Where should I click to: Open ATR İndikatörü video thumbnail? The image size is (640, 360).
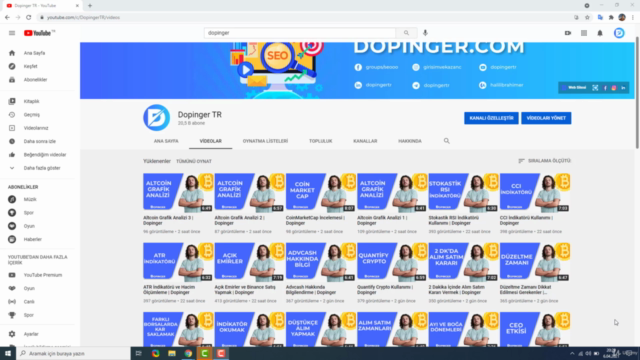(x=178, y=262)
